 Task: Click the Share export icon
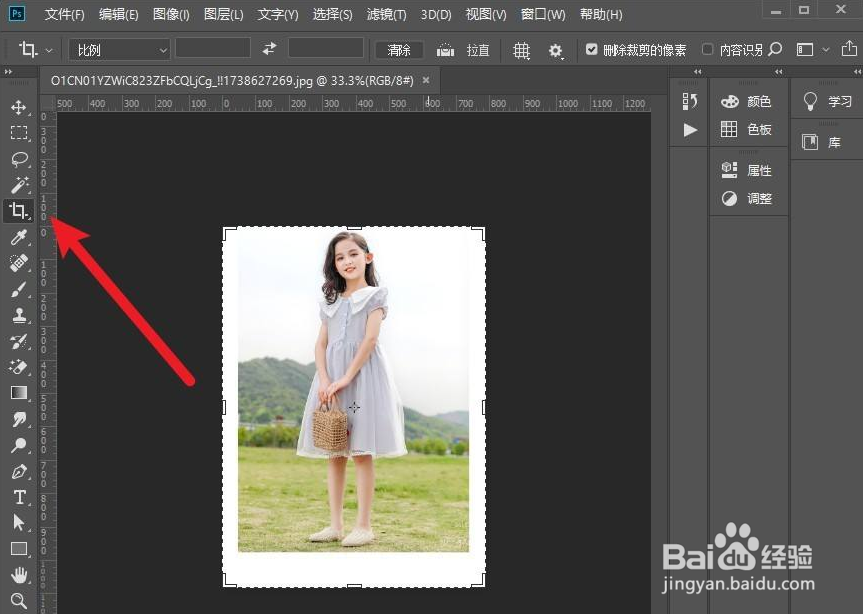[x=849, y=49]
